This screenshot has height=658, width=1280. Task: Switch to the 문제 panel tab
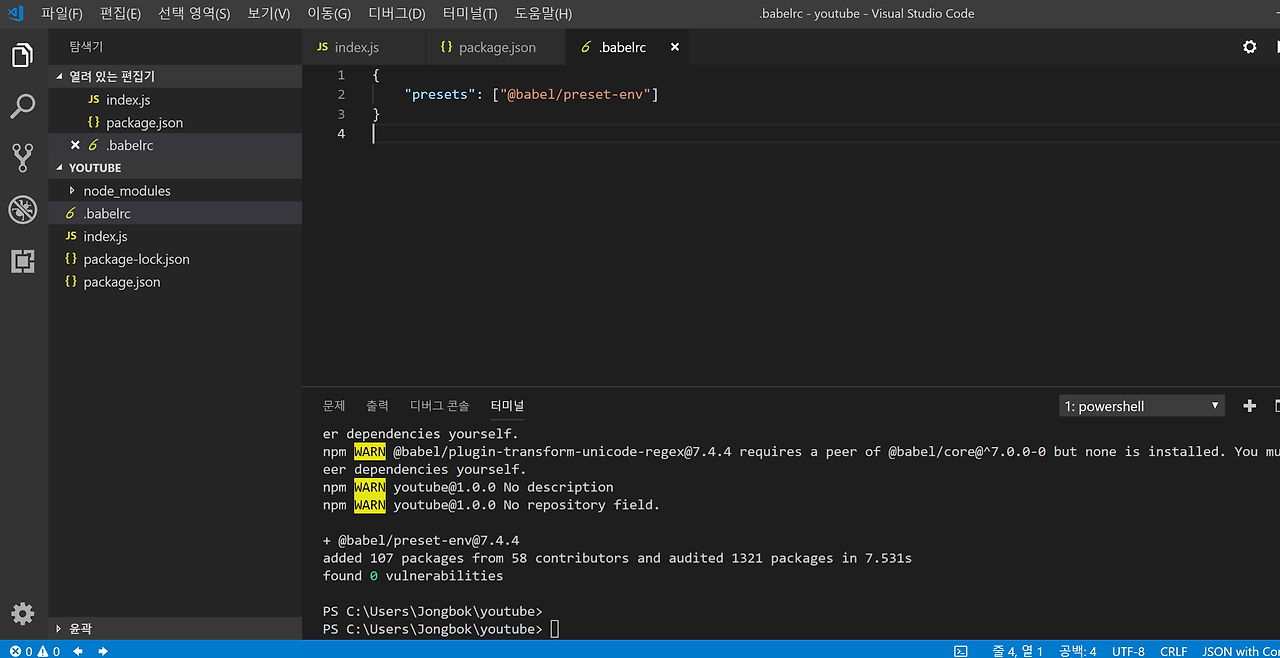334,406
